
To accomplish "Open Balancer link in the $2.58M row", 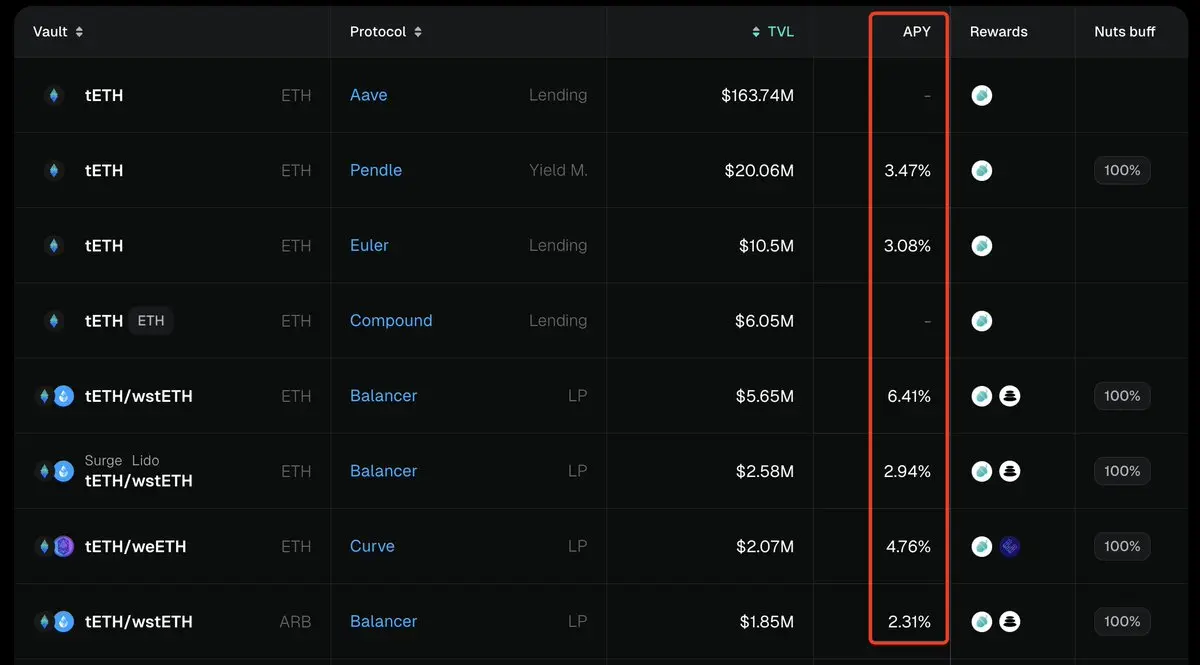I will tap(383, 471).
